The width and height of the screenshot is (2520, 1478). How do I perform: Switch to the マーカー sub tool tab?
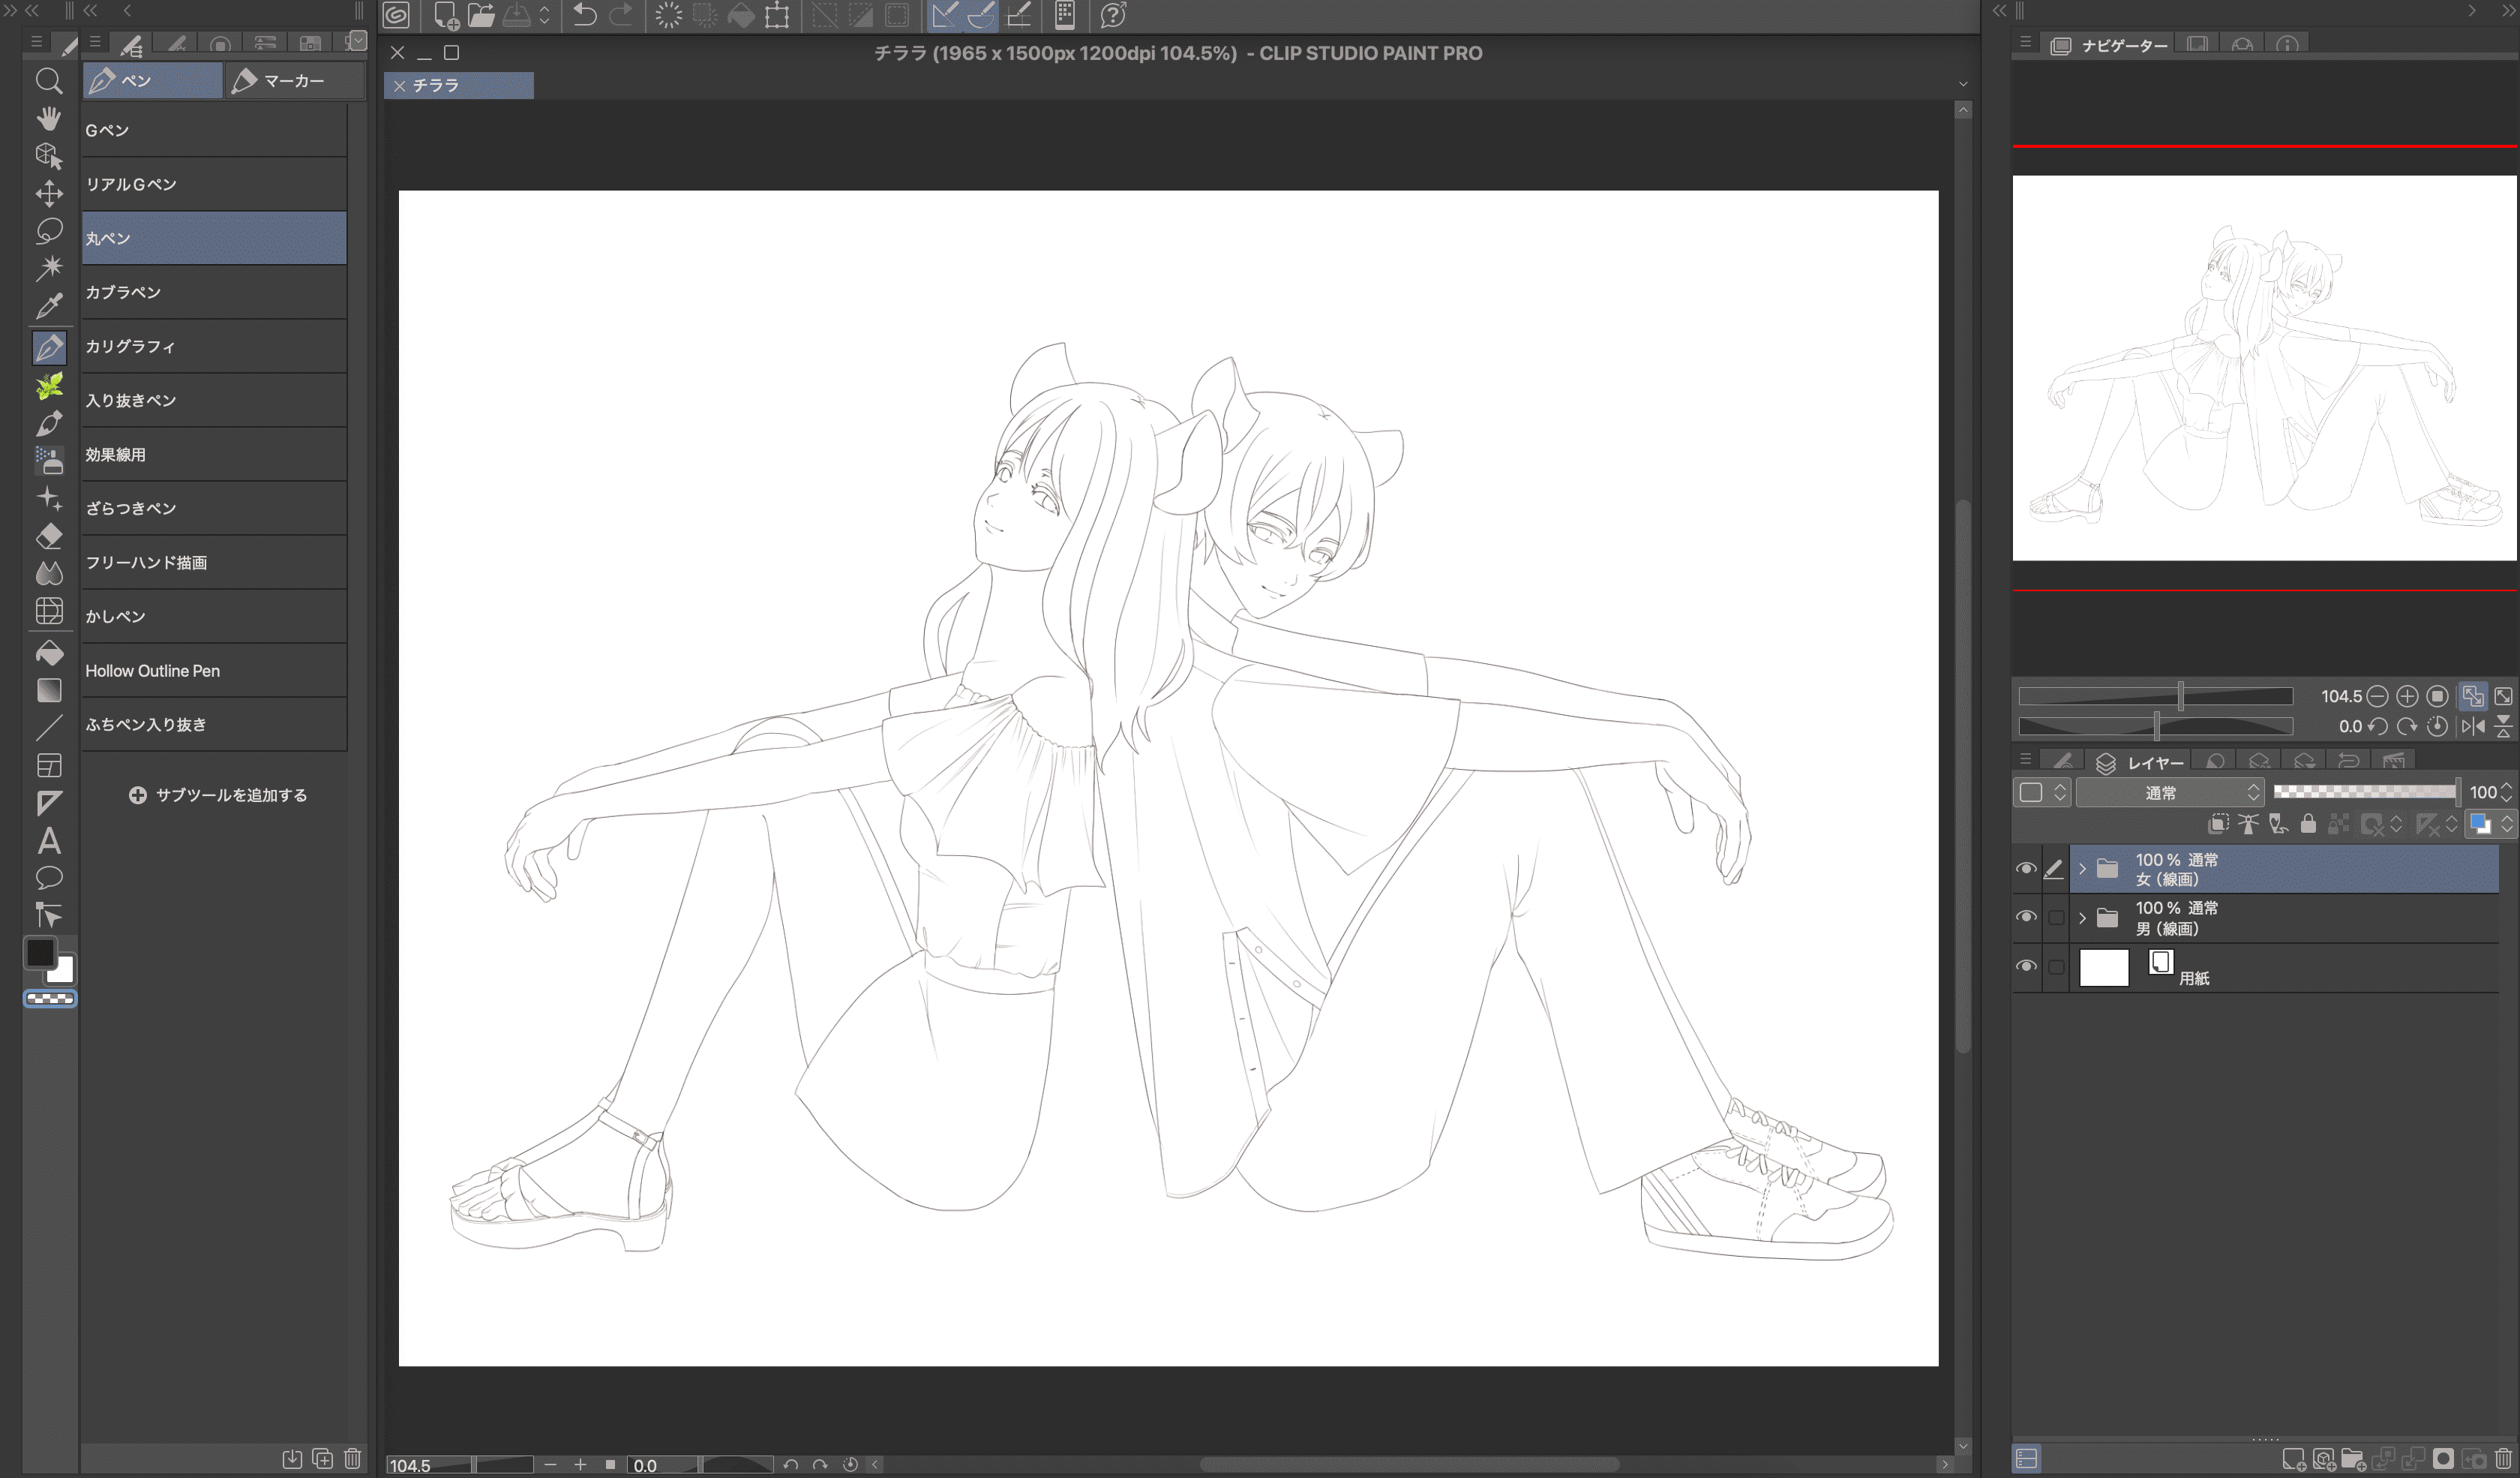pos(293,81)
